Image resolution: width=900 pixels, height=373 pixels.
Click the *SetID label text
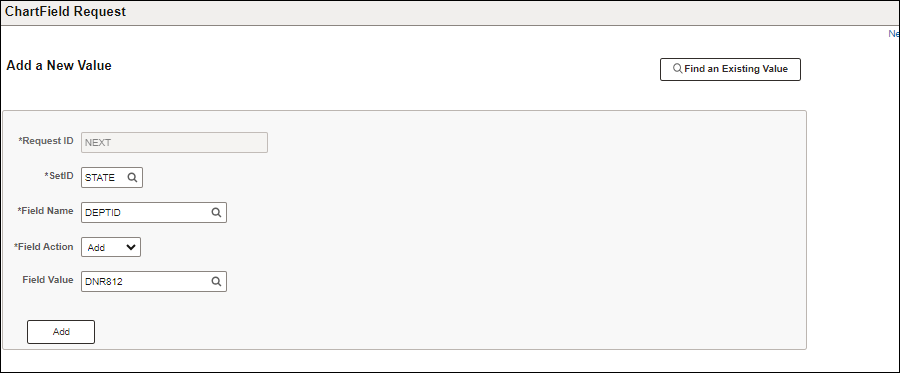click(x=59, y=176)
